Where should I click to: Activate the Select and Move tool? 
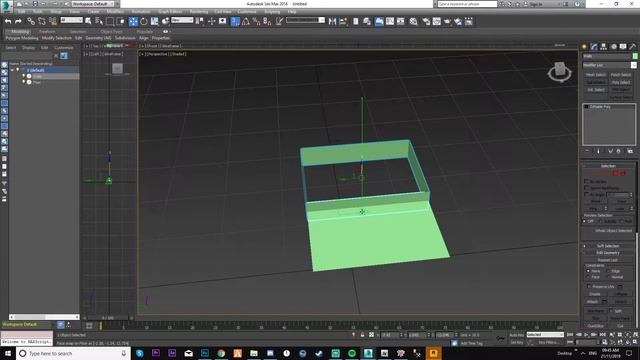pyautogui.click(x=133, y=21)
